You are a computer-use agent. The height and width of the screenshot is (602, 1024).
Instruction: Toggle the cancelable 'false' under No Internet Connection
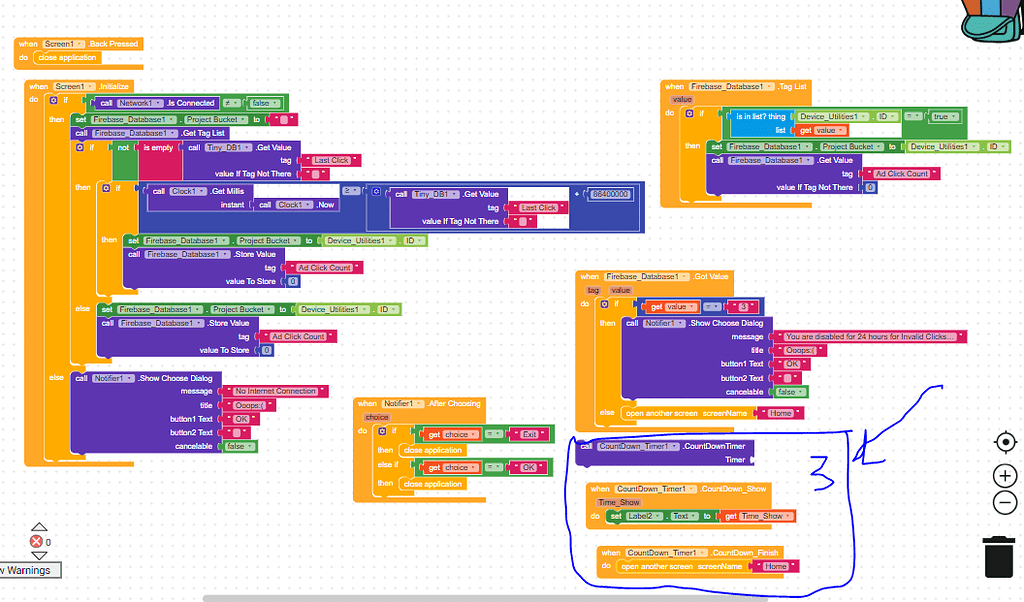pos(239,446)
